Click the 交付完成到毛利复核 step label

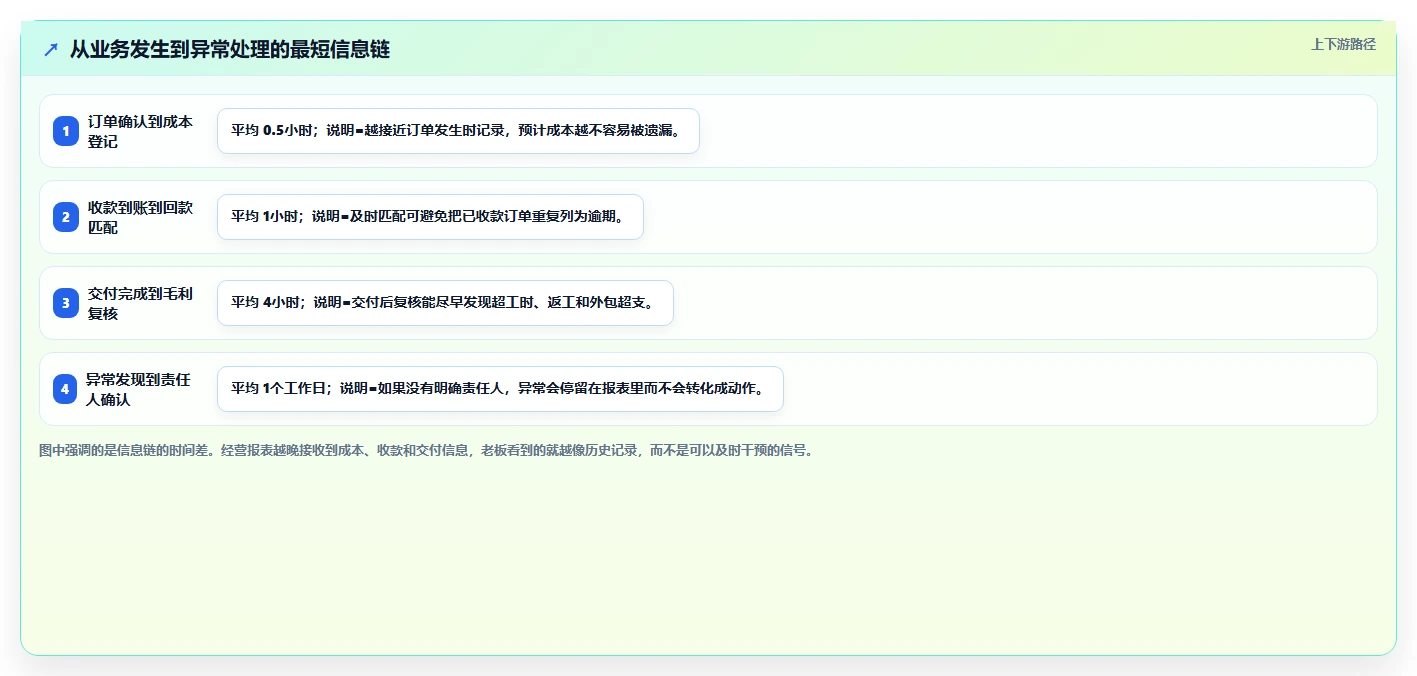point(140,303)
